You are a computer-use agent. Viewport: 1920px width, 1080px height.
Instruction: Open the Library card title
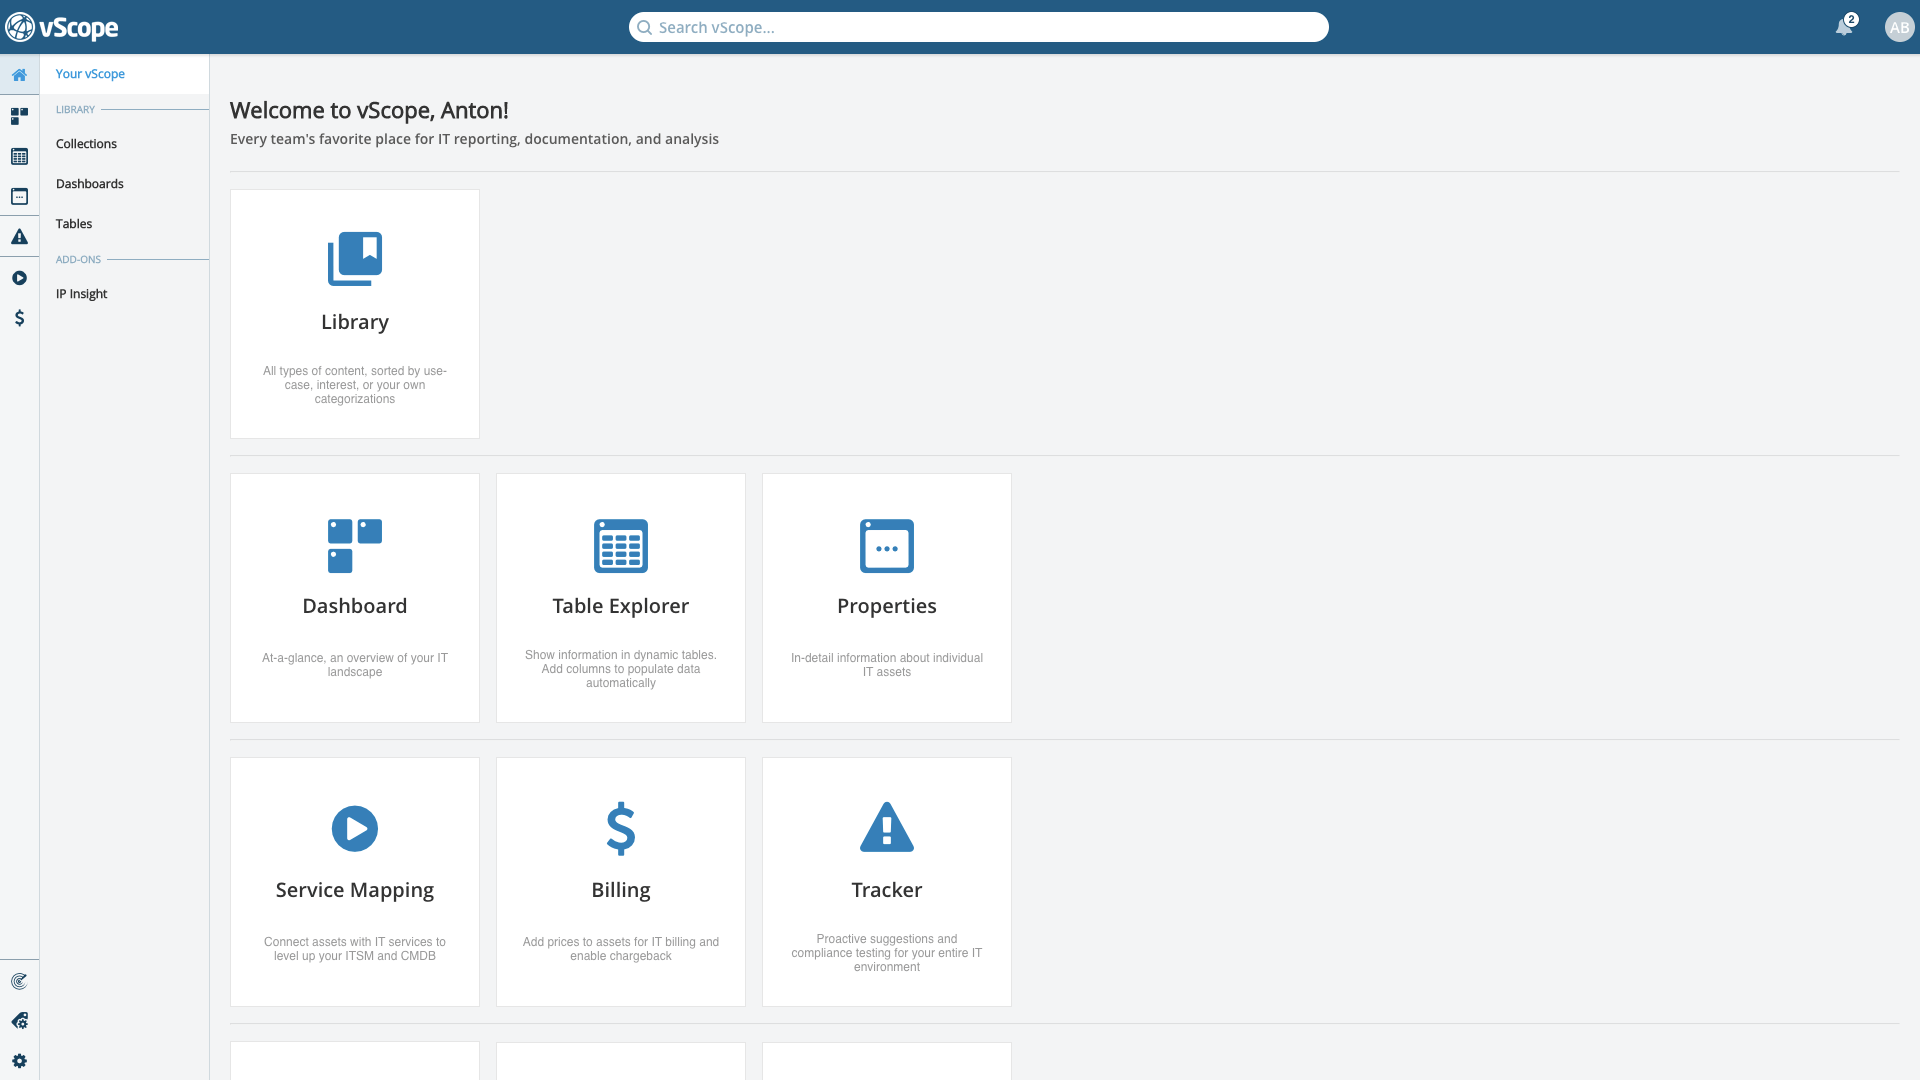(x=355, y=322)
